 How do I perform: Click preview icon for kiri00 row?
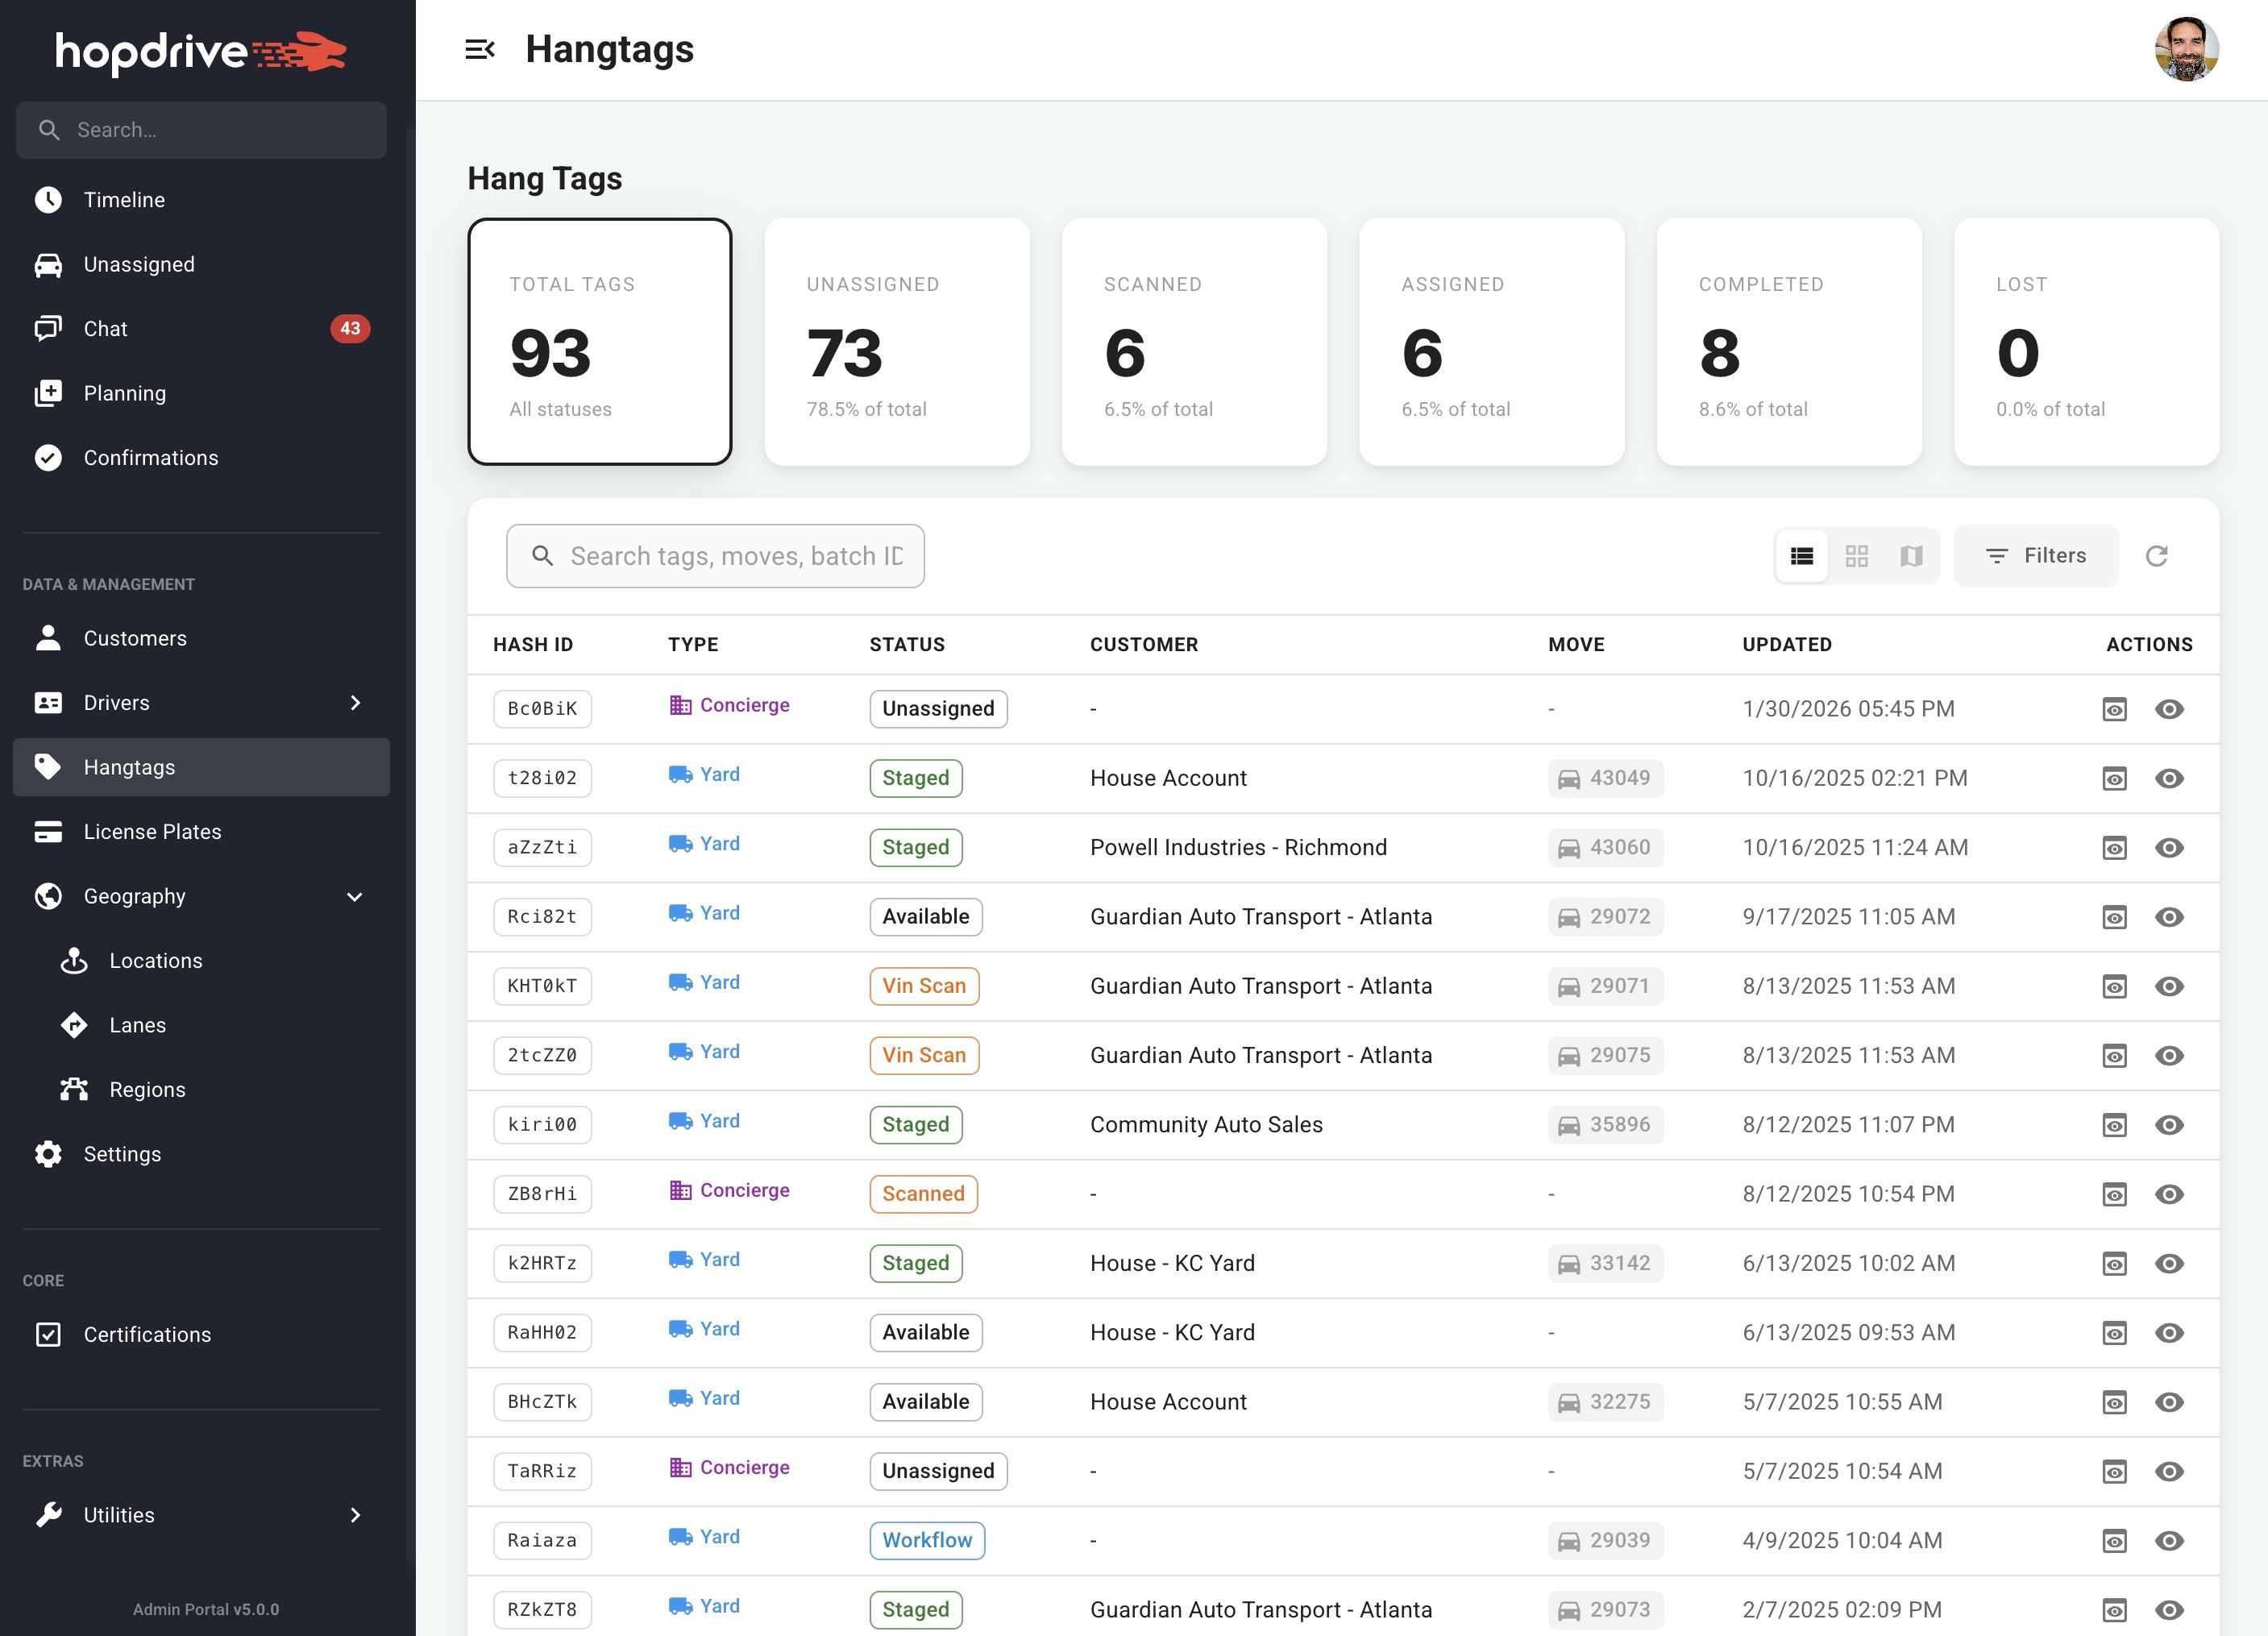pyautogui.click(x=2114, y=1125)
